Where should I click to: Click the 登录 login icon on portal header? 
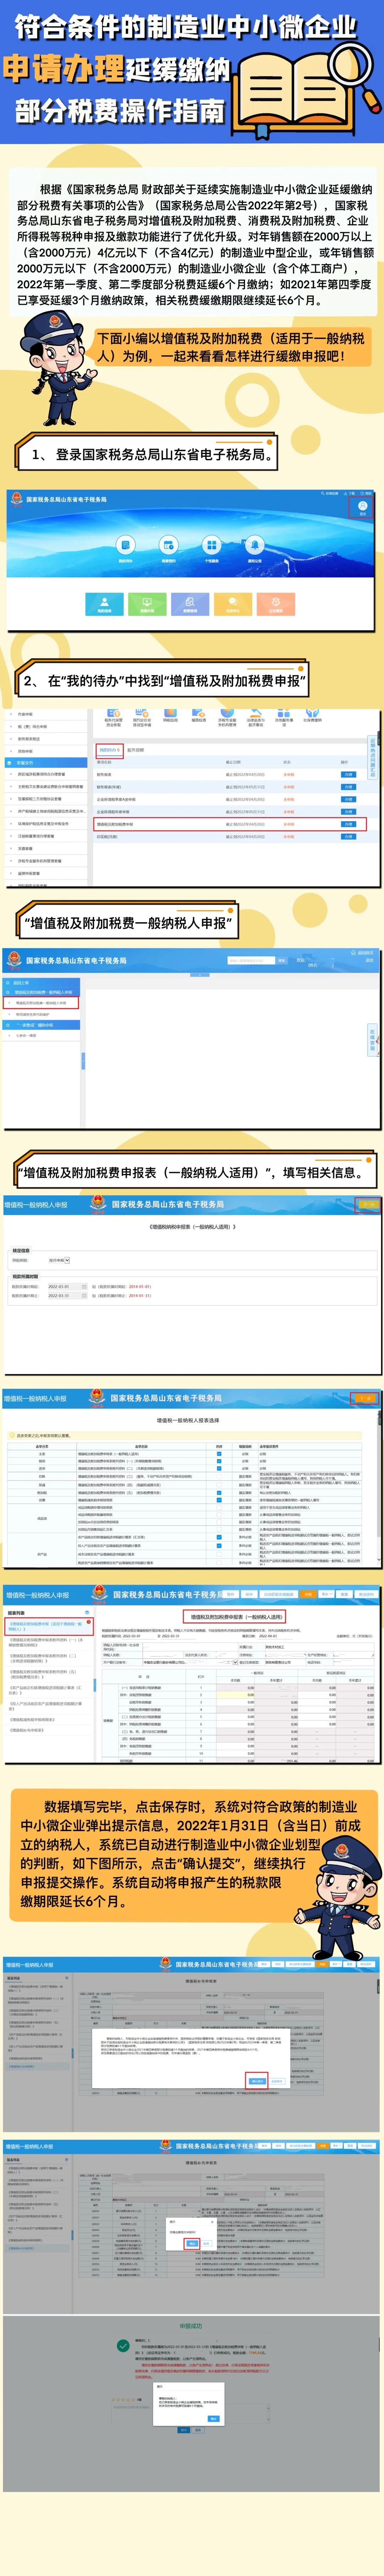pyautogui.click(x=363, y=507)
